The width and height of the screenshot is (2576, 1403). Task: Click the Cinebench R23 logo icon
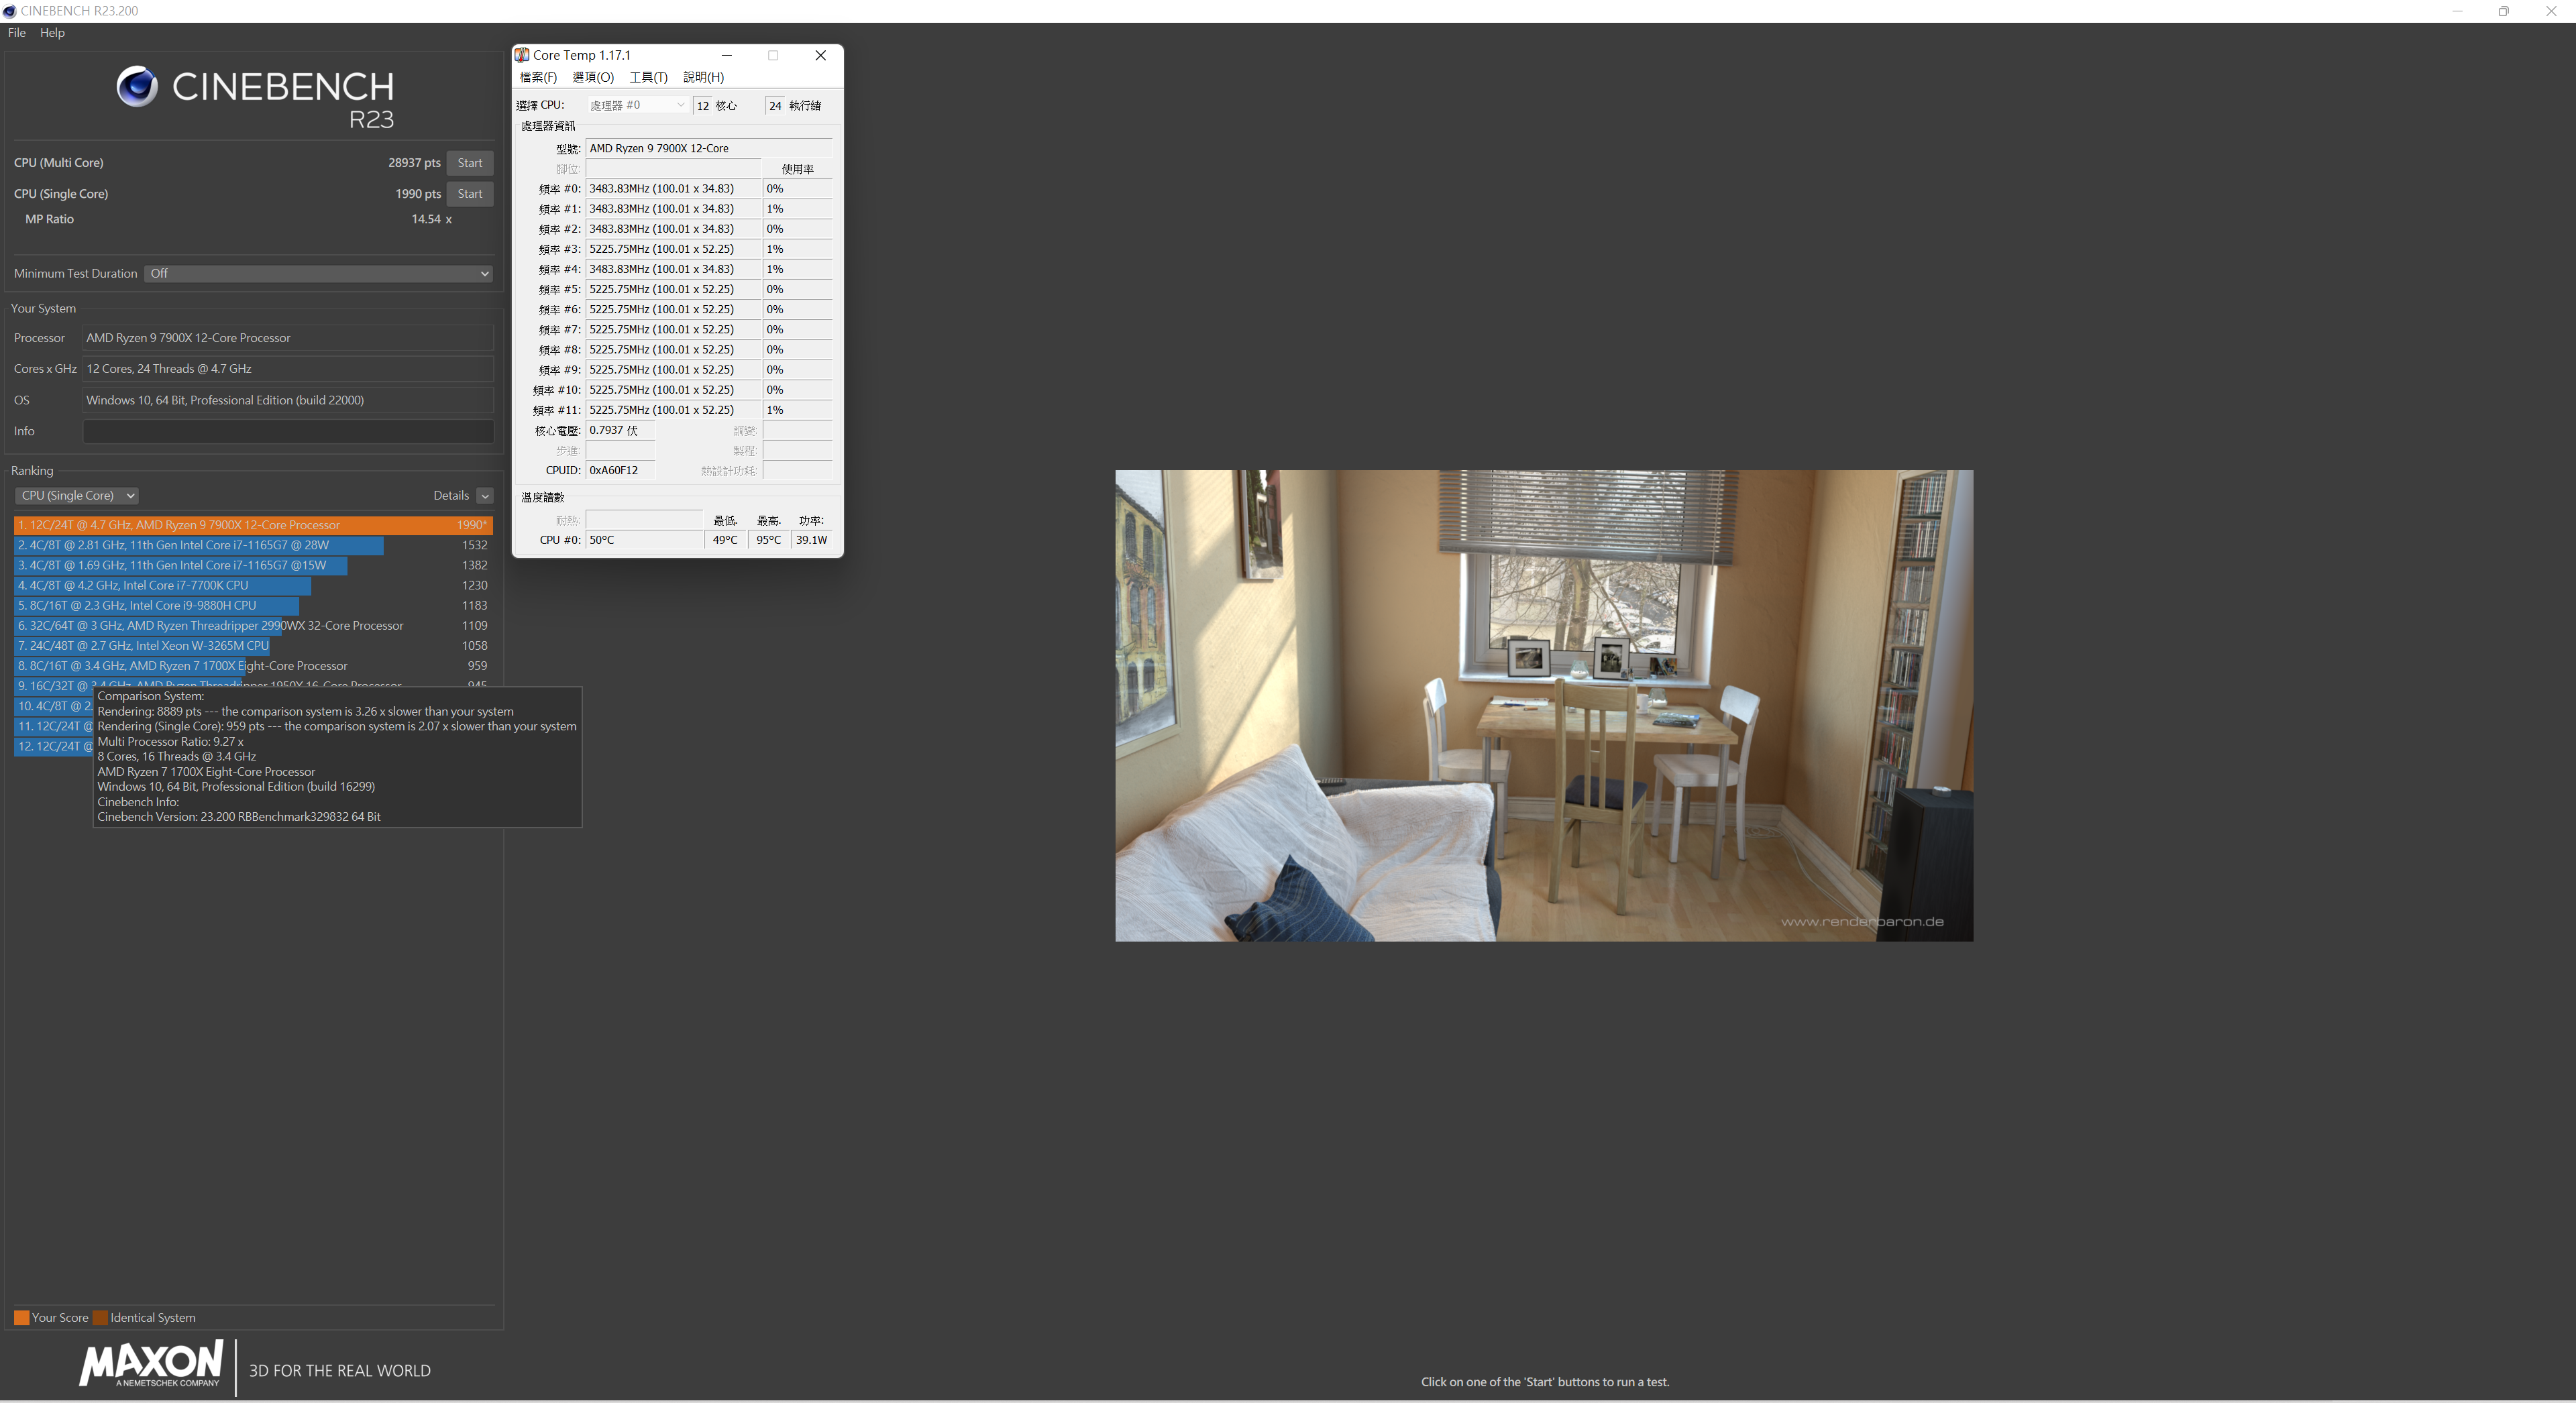click(137, 87)
